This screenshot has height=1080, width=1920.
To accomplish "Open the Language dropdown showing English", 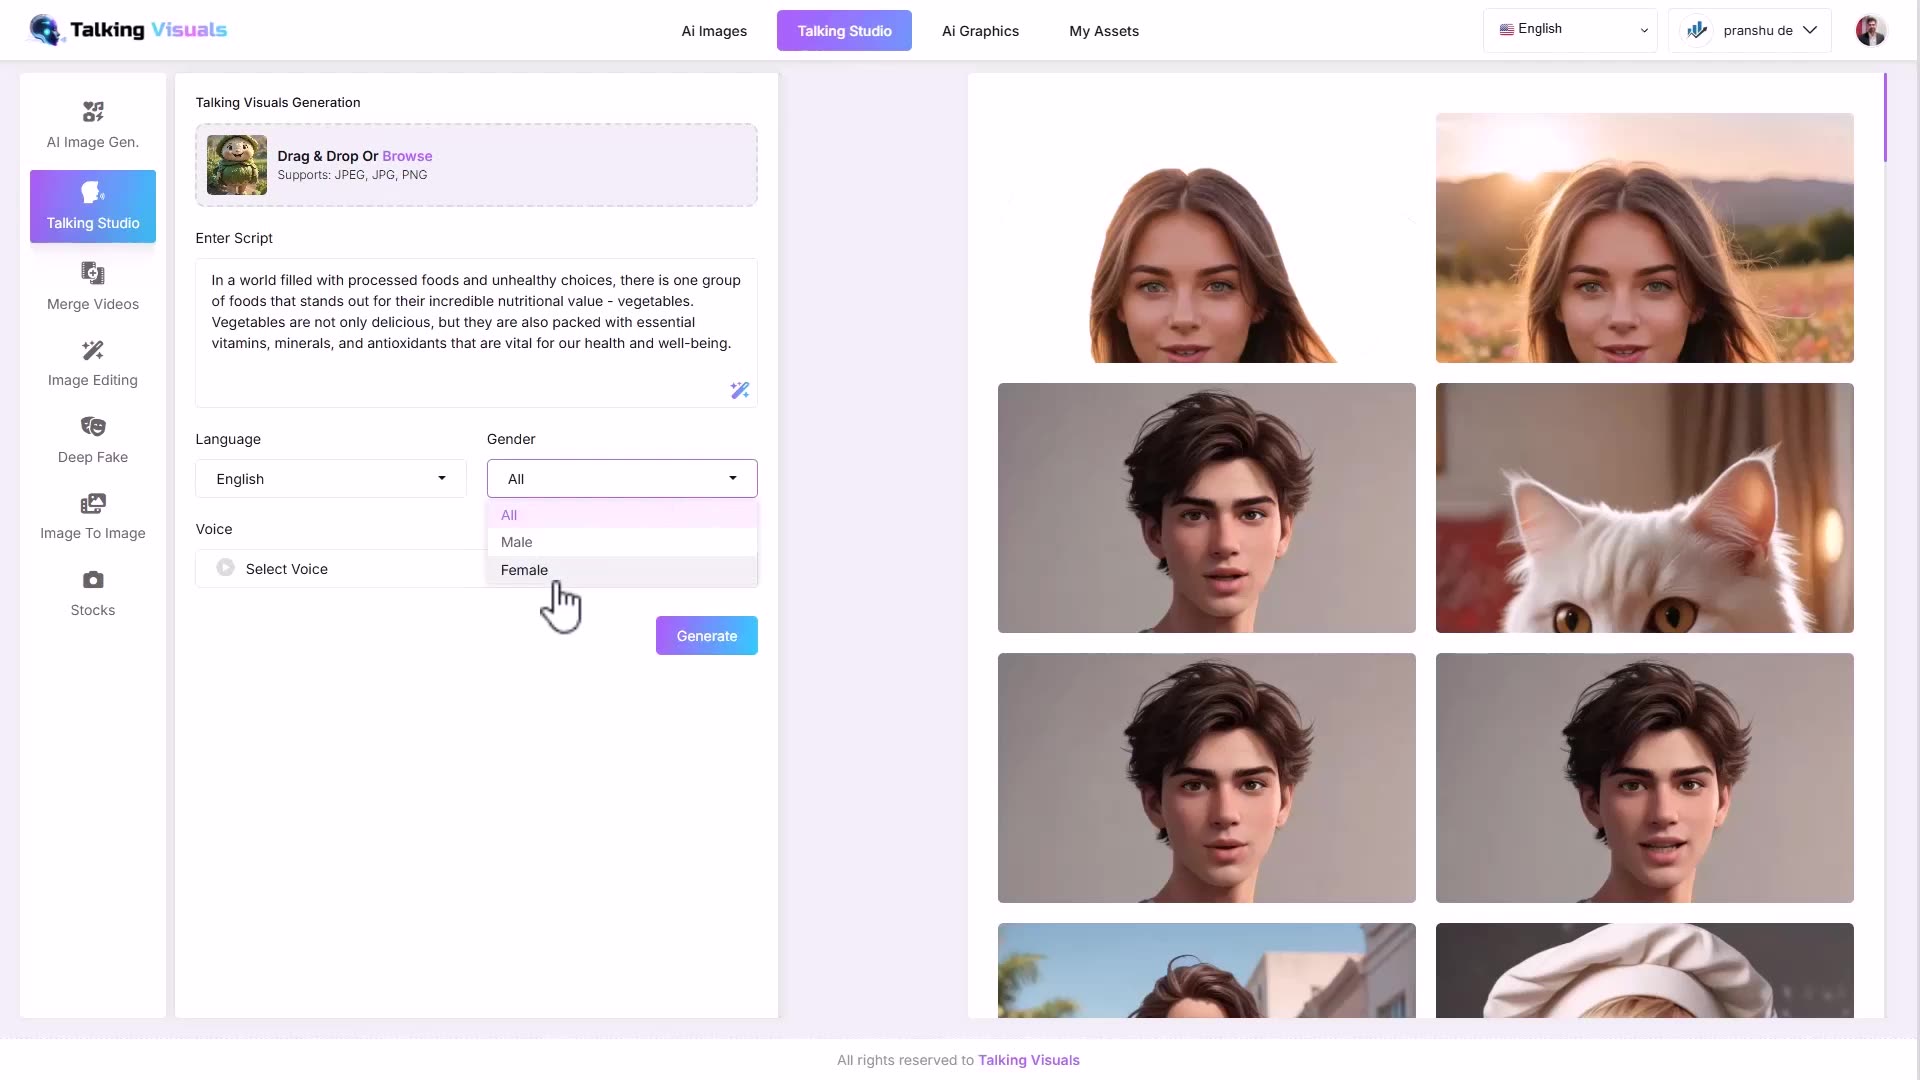I will pos(329,478).
